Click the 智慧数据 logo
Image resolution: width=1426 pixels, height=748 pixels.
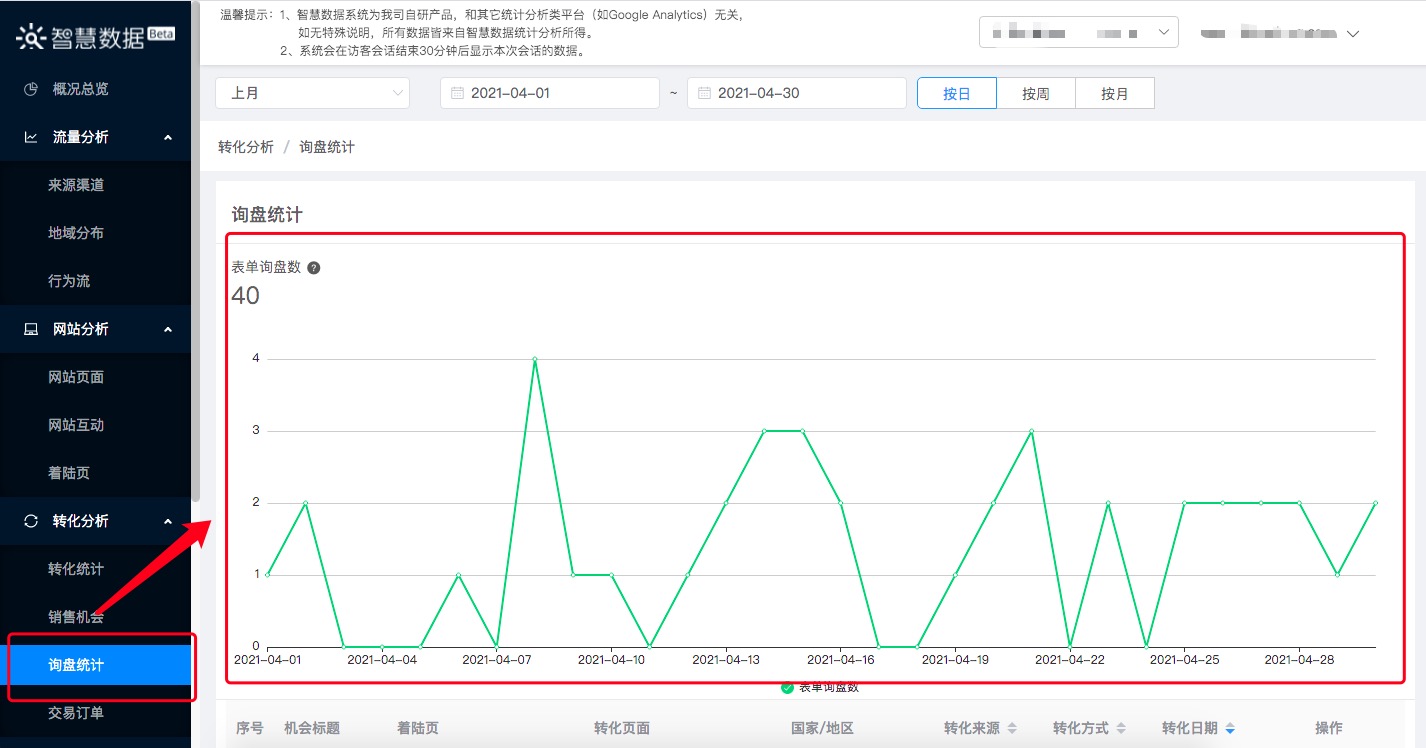coord(95,36)
